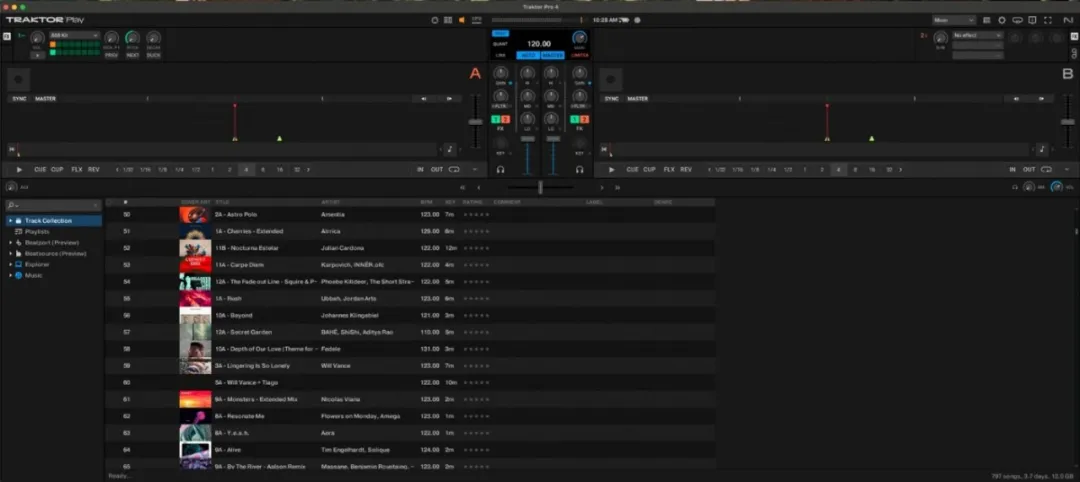Expand Deck A advanced panel arrow
The image size is (1080, 482).
tap(475, 169)
